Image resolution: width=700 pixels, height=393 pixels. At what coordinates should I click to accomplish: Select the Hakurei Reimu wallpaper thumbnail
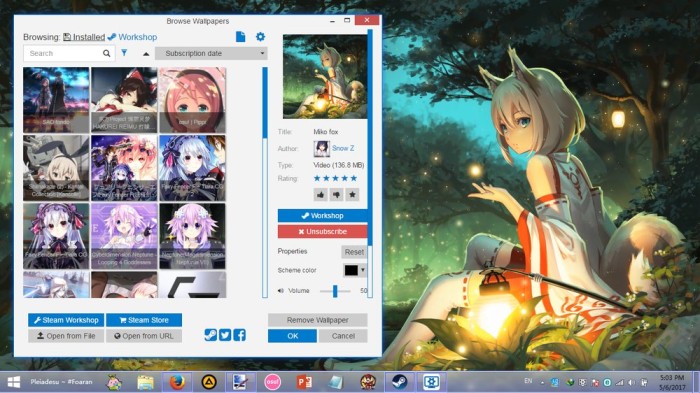[124, 100]
